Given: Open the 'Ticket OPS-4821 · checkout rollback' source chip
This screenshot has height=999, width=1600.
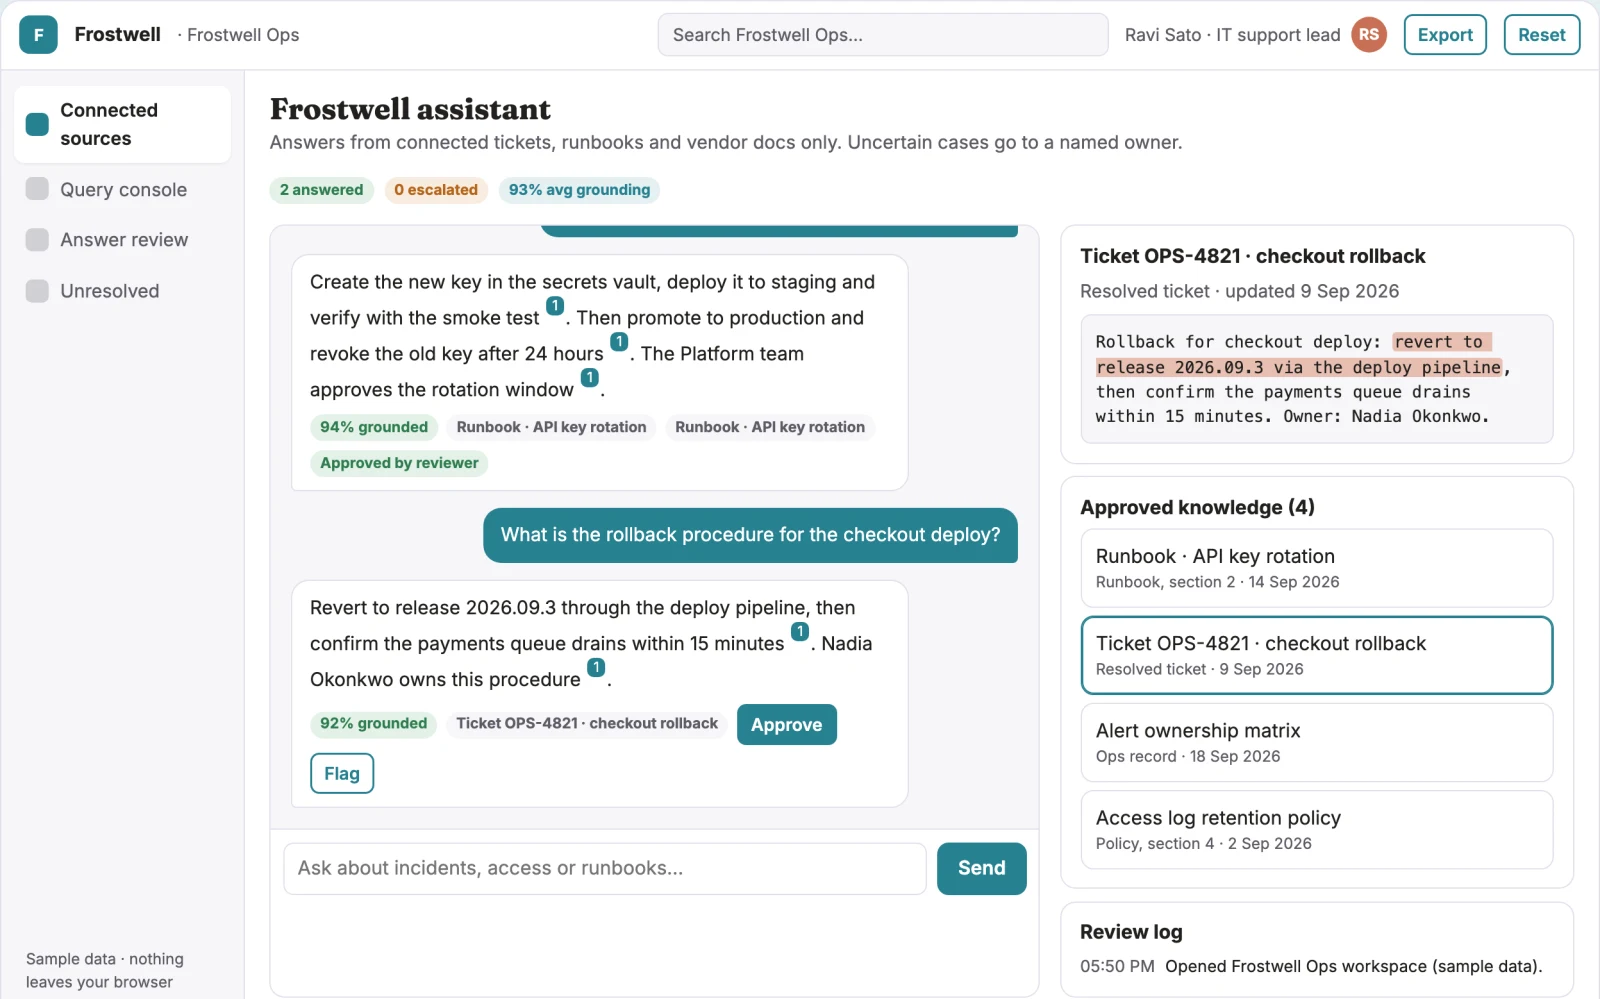Looking at the screenshot, I should pyautogui.click(x=587, y=724).
